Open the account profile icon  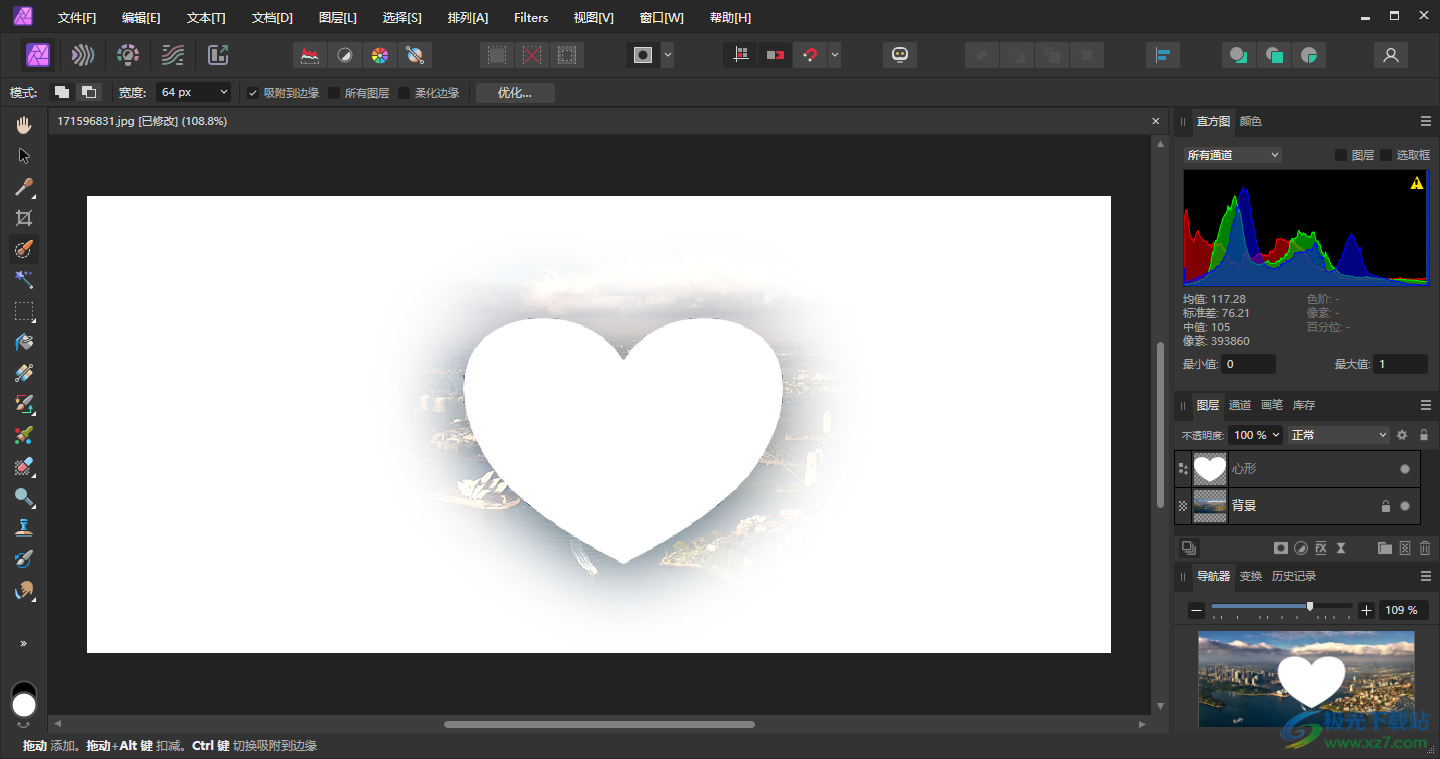tap(1390, 55)
